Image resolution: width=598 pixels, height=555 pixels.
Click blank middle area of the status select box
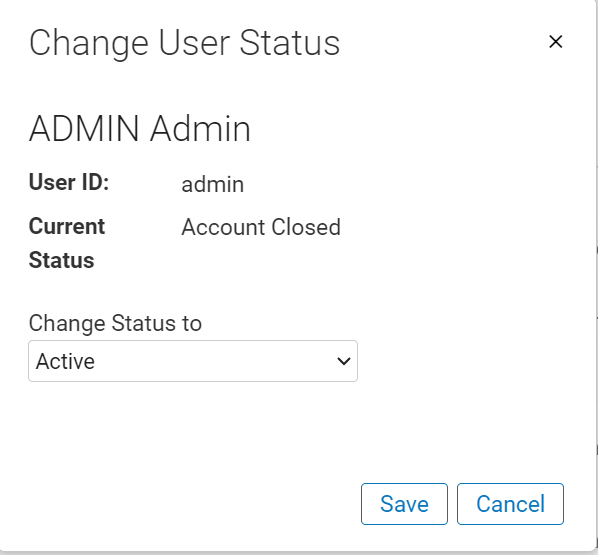[x=214, y=361]
